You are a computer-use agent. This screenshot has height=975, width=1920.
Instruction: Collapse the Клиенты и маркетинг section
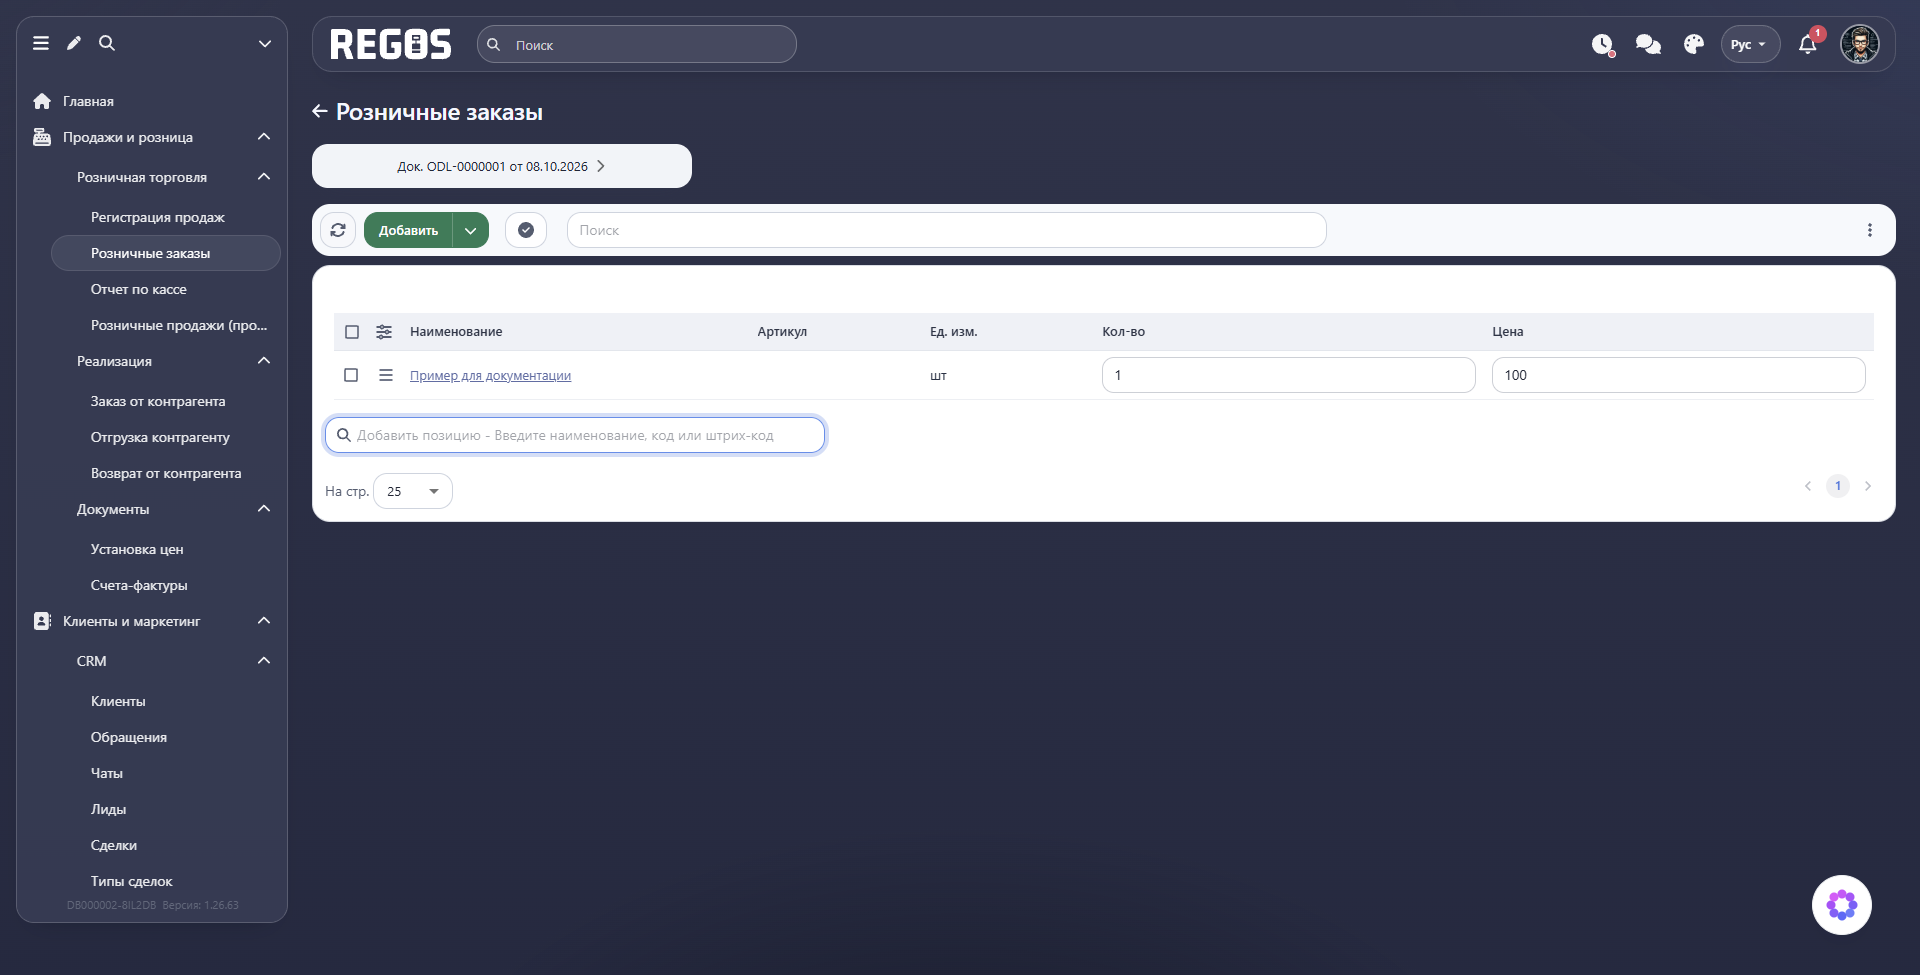pyautogui.click(x=264, y=621)
